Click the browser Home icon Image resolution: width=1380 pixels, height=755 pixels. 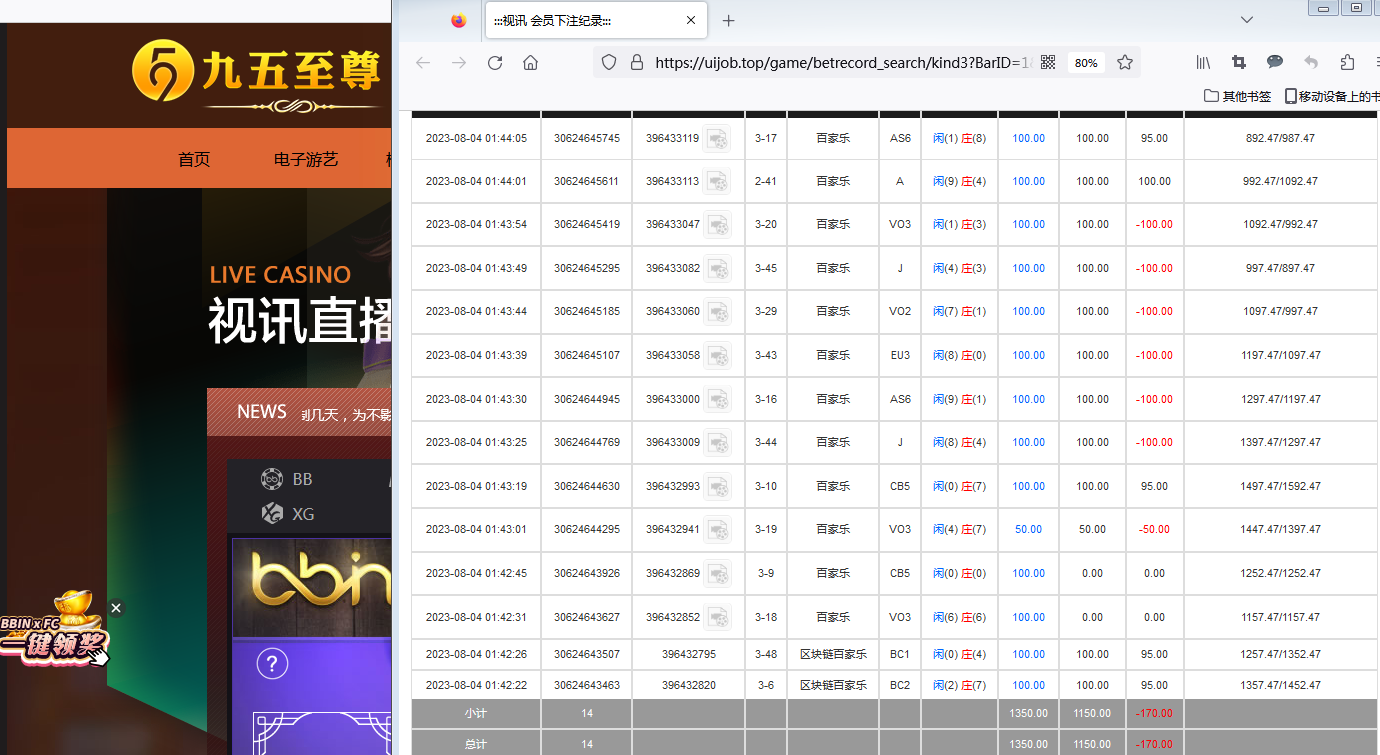point(530,63)
